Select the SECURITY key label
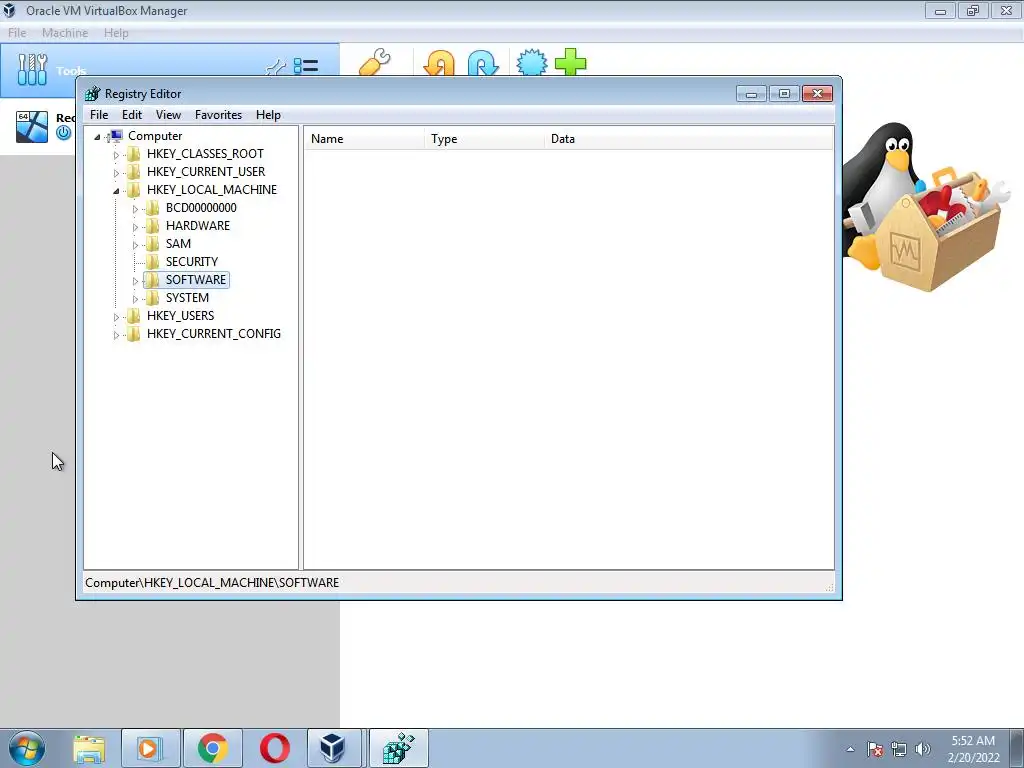Screen dimensions: 1024x768 pos(192,262)
